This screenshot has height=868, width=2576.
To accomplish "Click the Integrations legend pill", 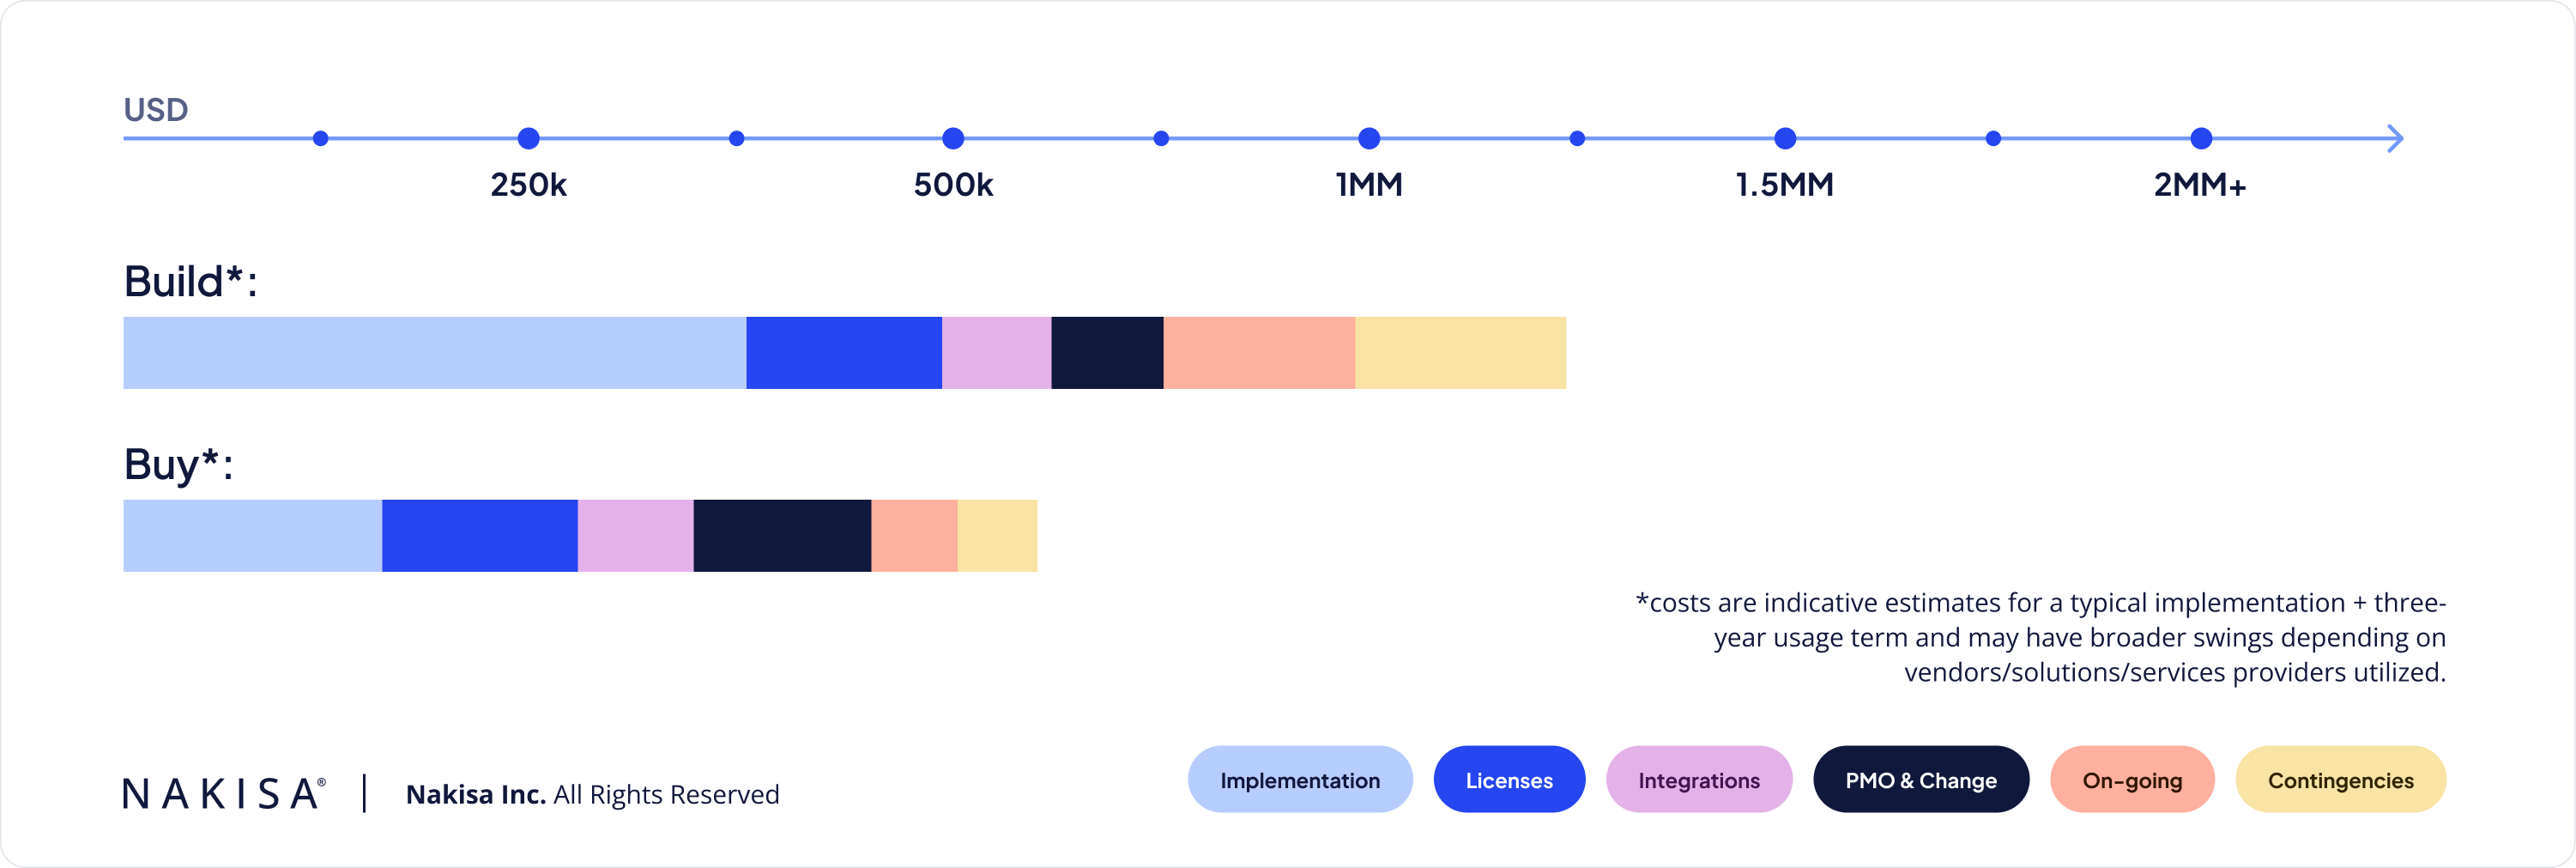I will pyautogui.click(x=1698, y=780).
